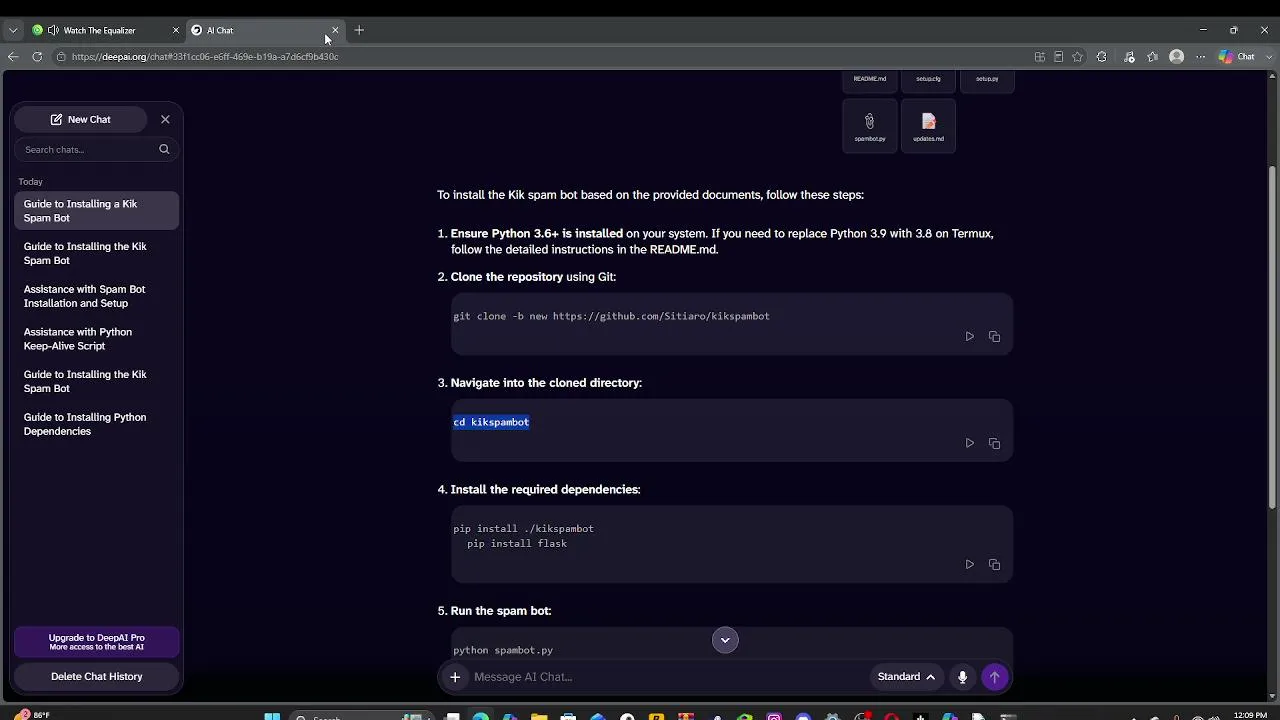The height and width of the screenshot is (720, 1280).
Task: Open Guide to Installing Python Dependencies chat
Action: coord(97,424)
